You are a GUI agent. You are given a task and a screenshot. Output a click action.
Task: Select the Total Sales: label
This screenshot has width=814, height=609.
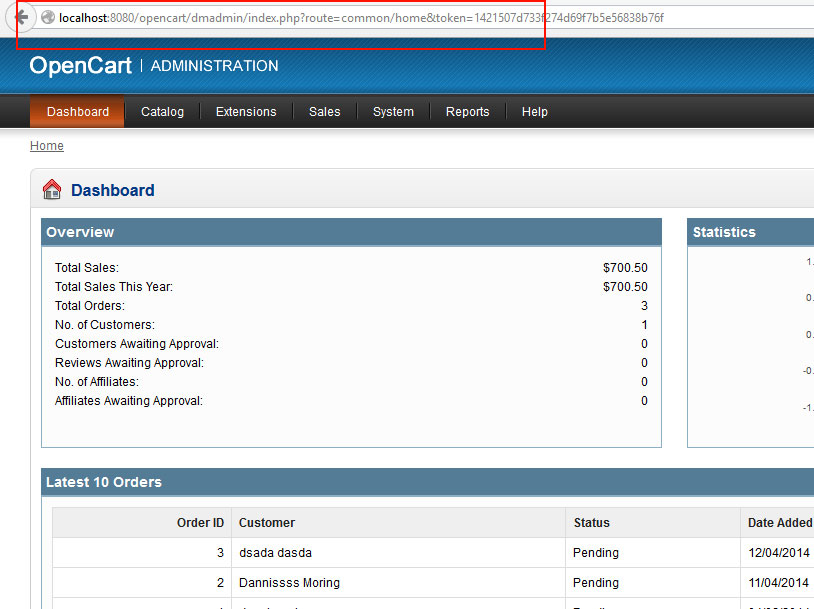87,268
